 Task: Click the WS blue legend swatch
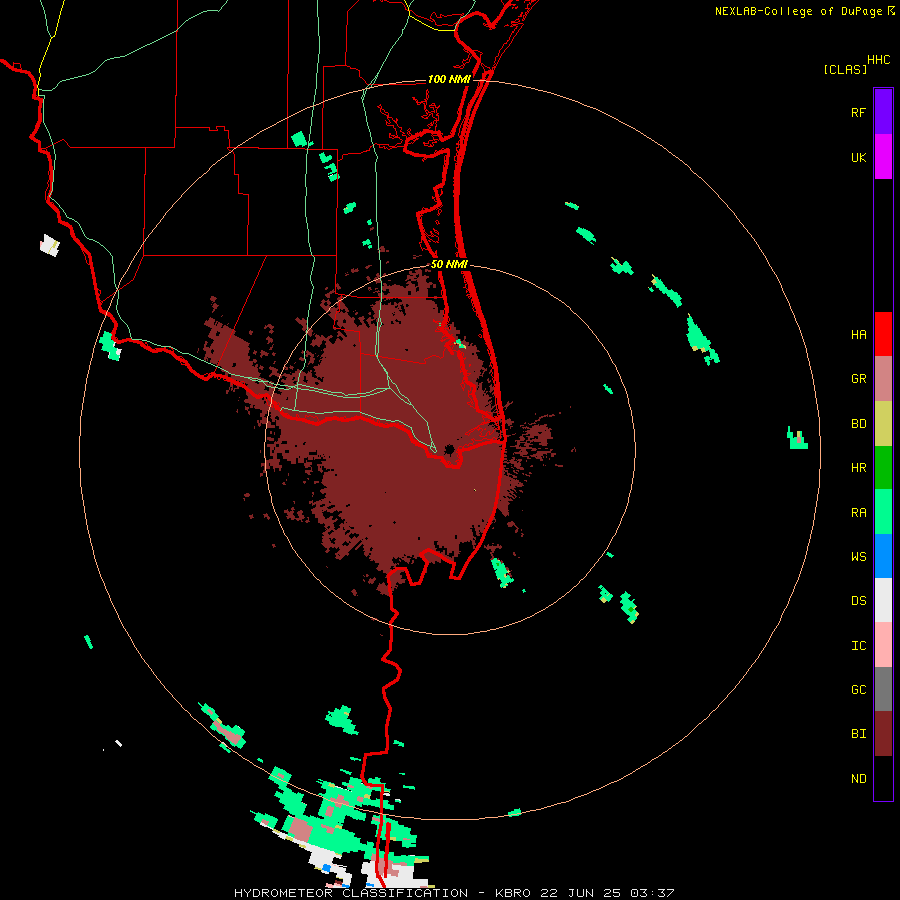(x=883, y=556)
